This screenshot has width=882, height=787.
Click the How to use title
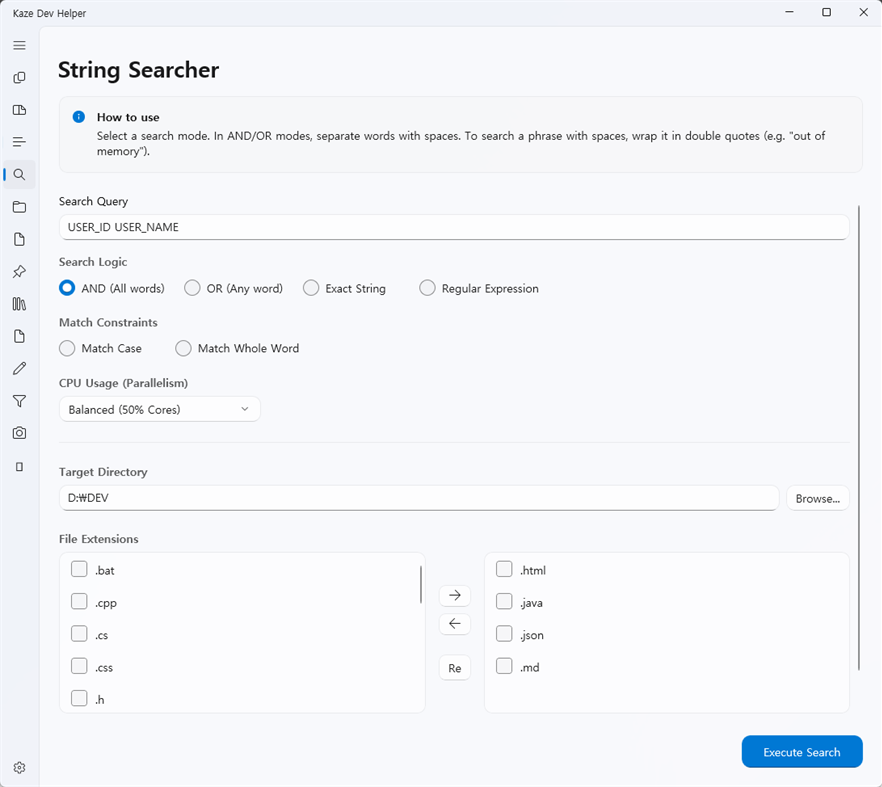[x=128, y=117]
